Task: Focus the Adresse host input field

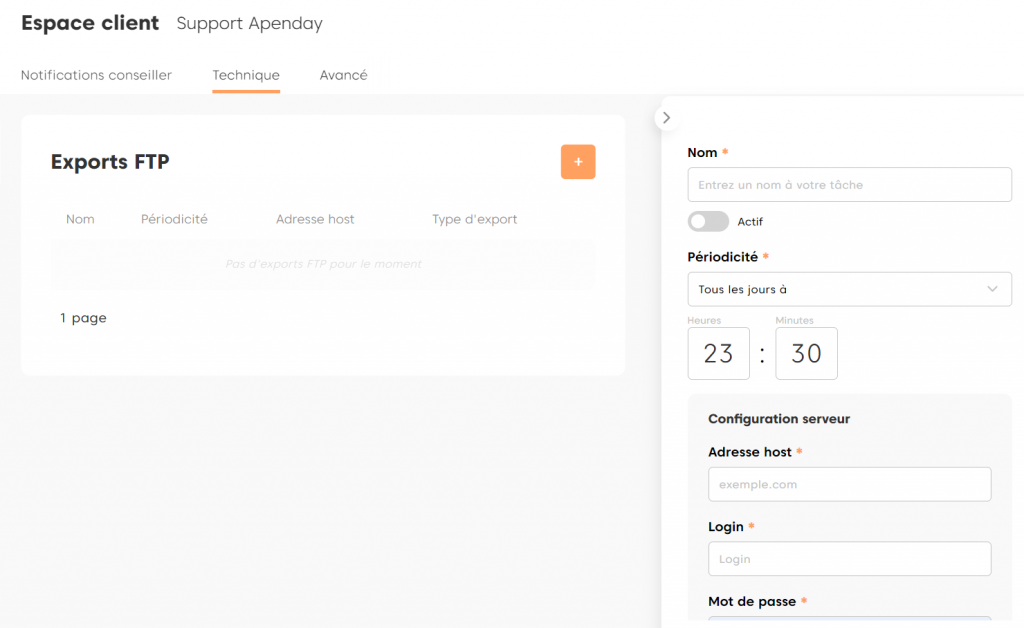Action: point(849,484)
